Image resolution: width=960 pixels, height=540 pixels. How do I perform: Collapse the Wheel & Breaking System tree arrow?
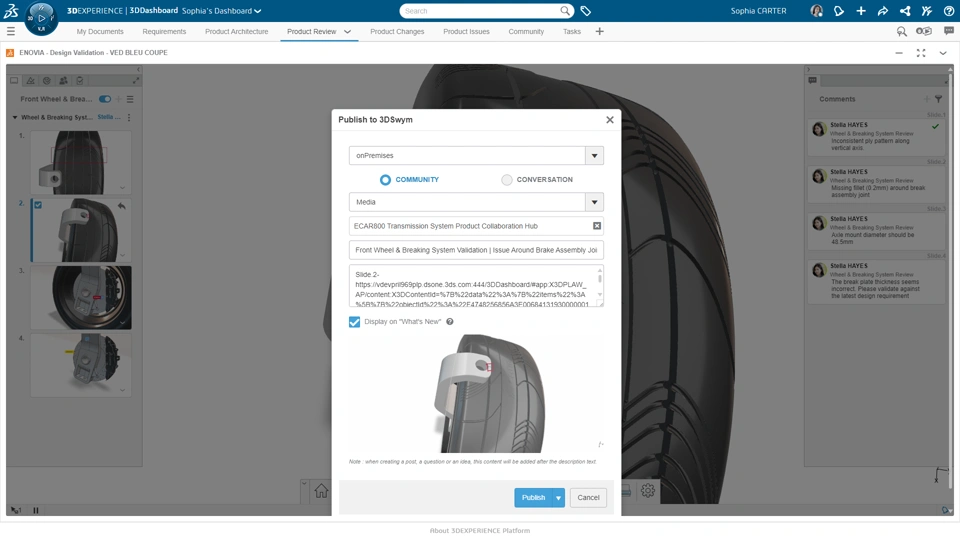[x=15, y=117]
